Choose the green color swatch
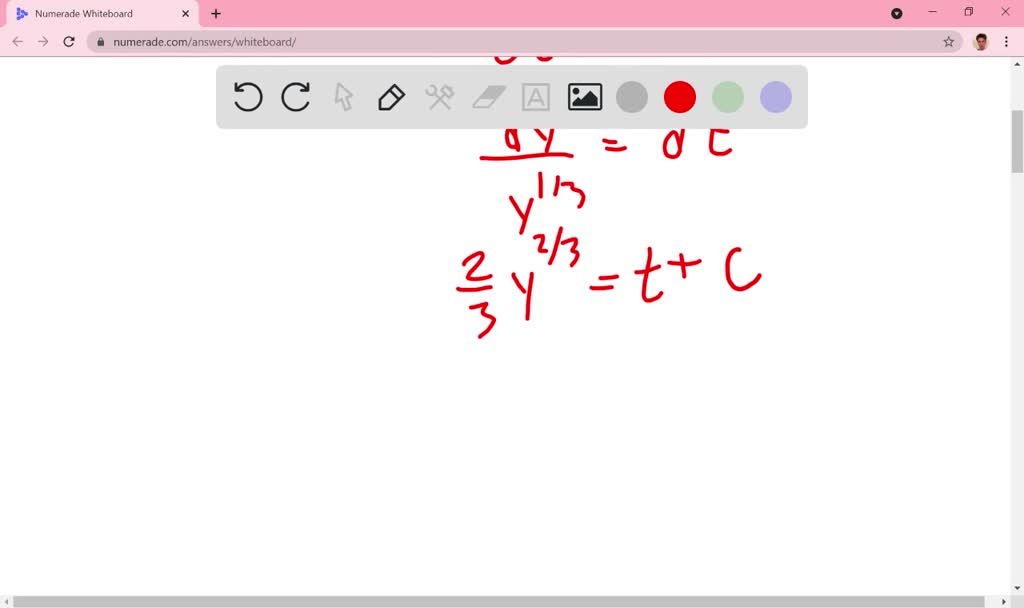This screenshot has width=1024, height=608. tap(727, 97)
